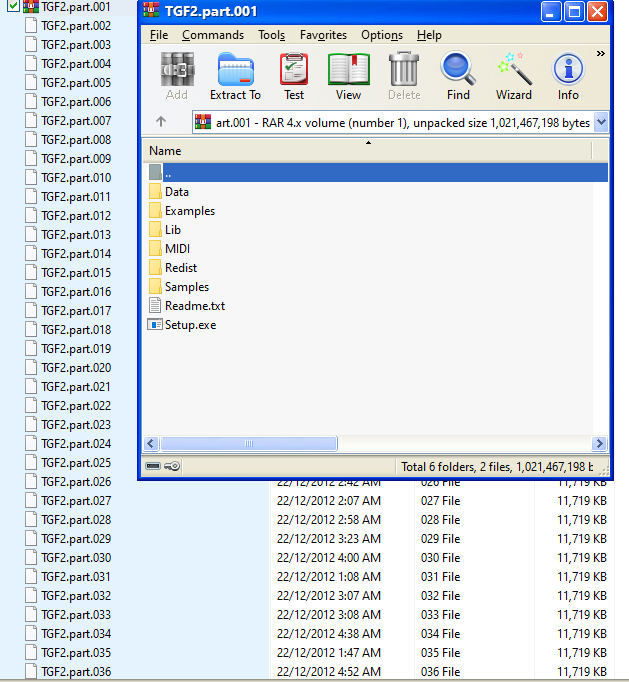This screenshot has width=629, height=682.
Task: Expand the archive path dropdown
Action: click(x=601, y=122)
